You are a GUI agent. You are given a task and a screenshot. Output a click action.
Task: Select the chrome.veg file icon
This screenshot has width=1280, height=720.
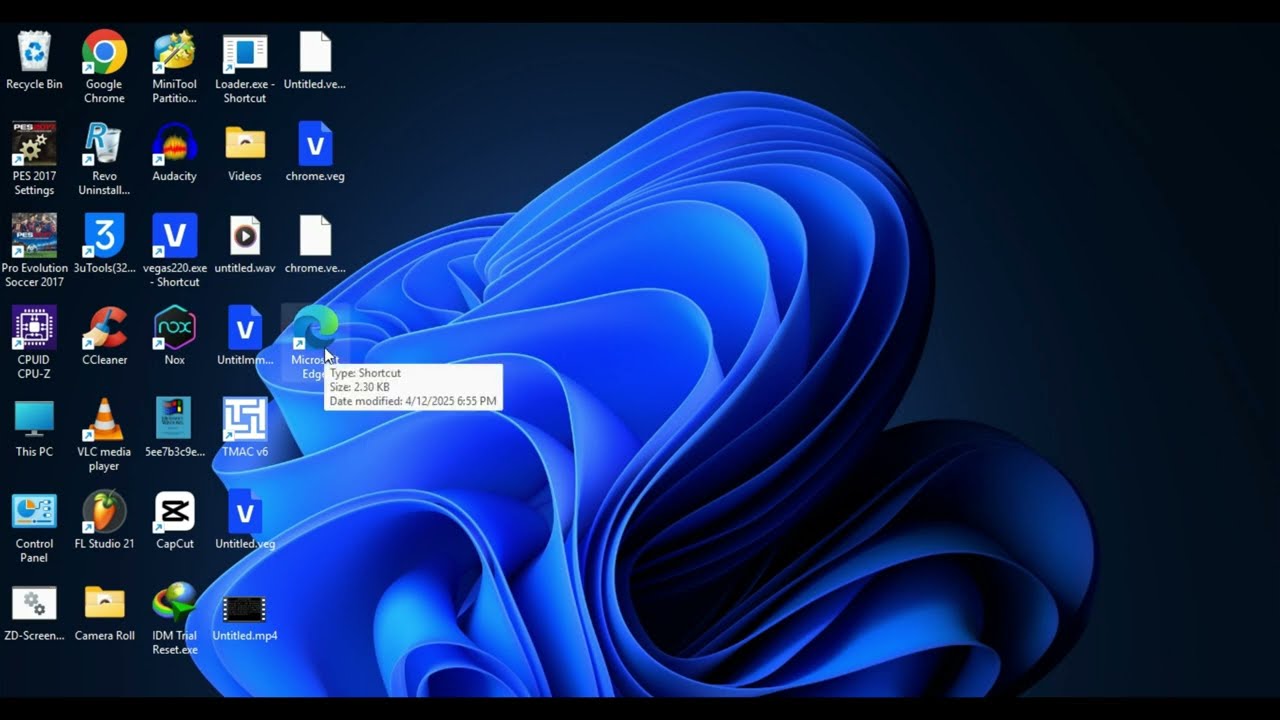coord(315,144)
